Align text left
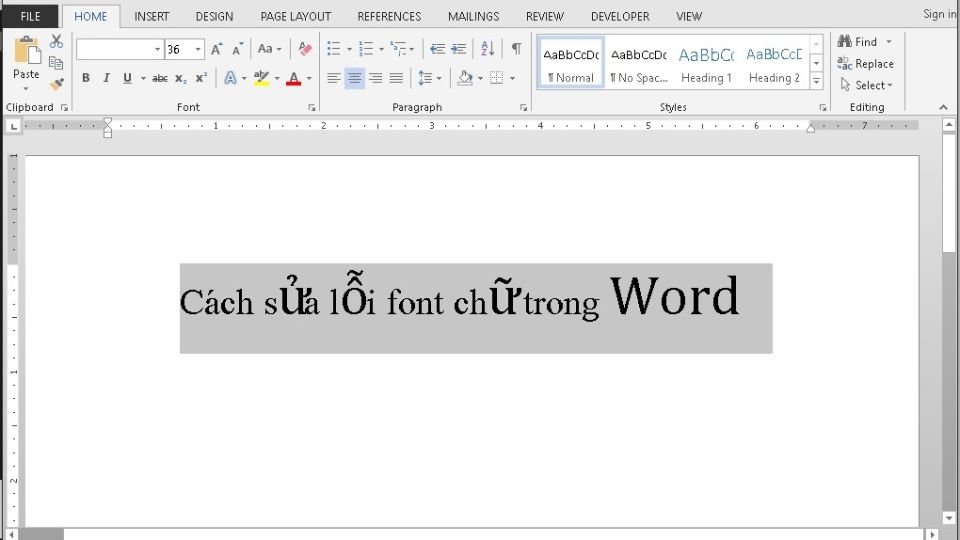The image size is (960, 540). point(334,78)
